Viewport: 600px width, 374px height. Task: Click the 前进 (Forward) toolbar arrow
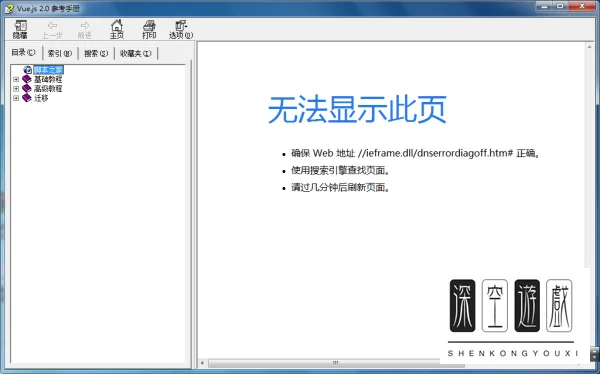click(x=85, y=29)
